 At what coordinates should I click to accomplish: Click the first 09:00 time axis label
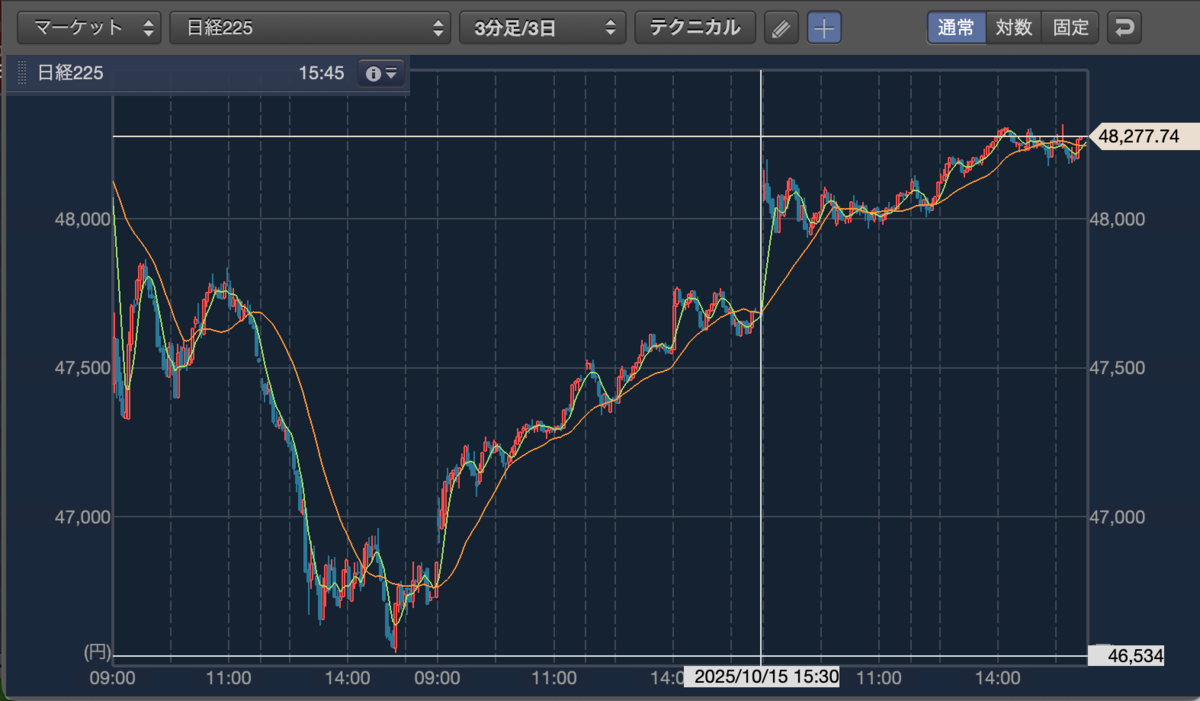(112, 677)
